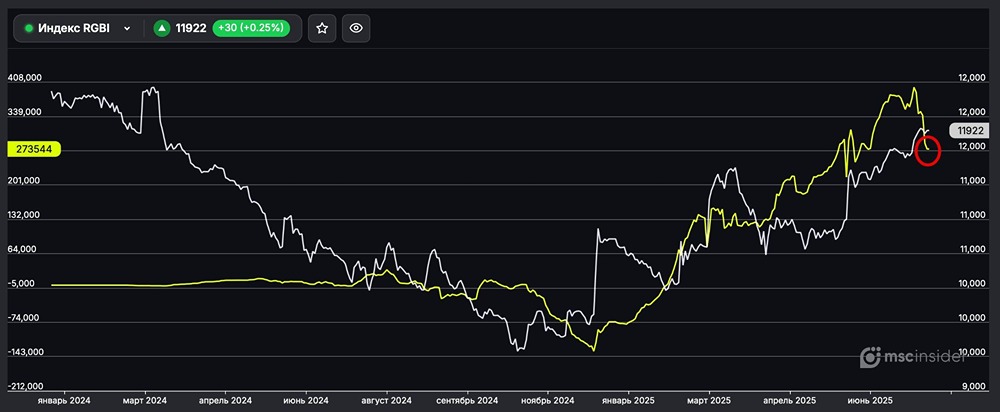Click the январь 2024 date label
This screenshot has width=1000, height=412.
click(66, 399)
